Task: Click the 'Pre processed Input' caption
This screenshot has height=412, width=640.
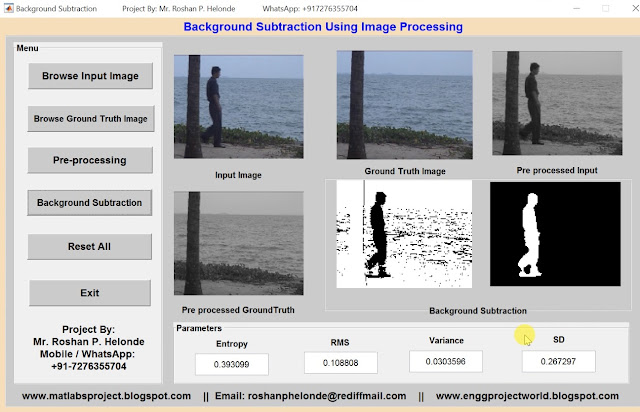Action: coord(557,170)
